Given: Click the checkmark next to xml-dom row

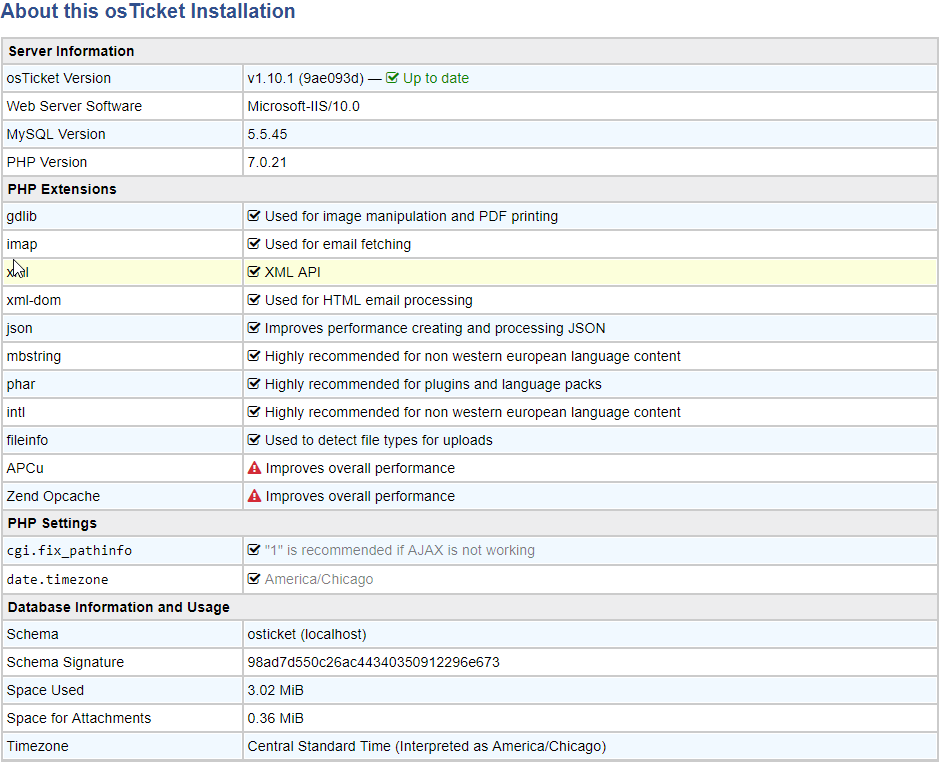Looking at the screenshot, I should point(253,300).
